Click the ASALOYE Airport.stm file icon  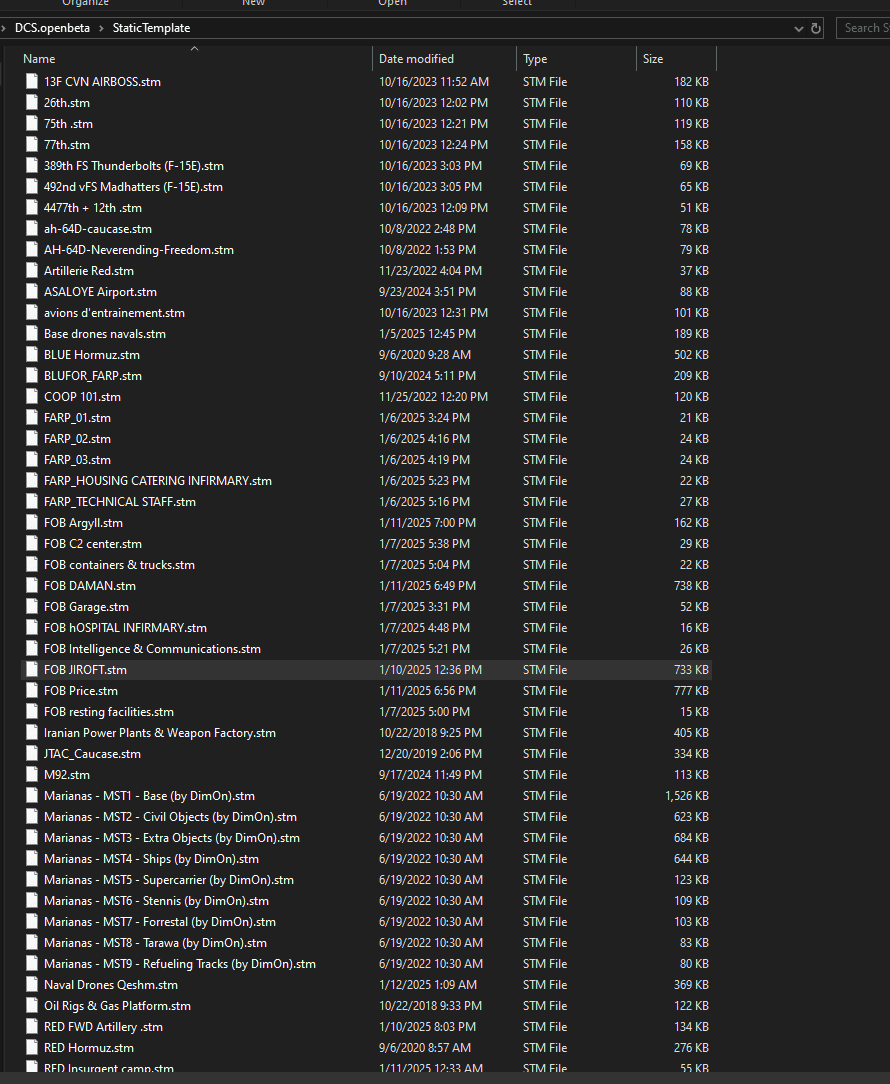tap(31, 291)
